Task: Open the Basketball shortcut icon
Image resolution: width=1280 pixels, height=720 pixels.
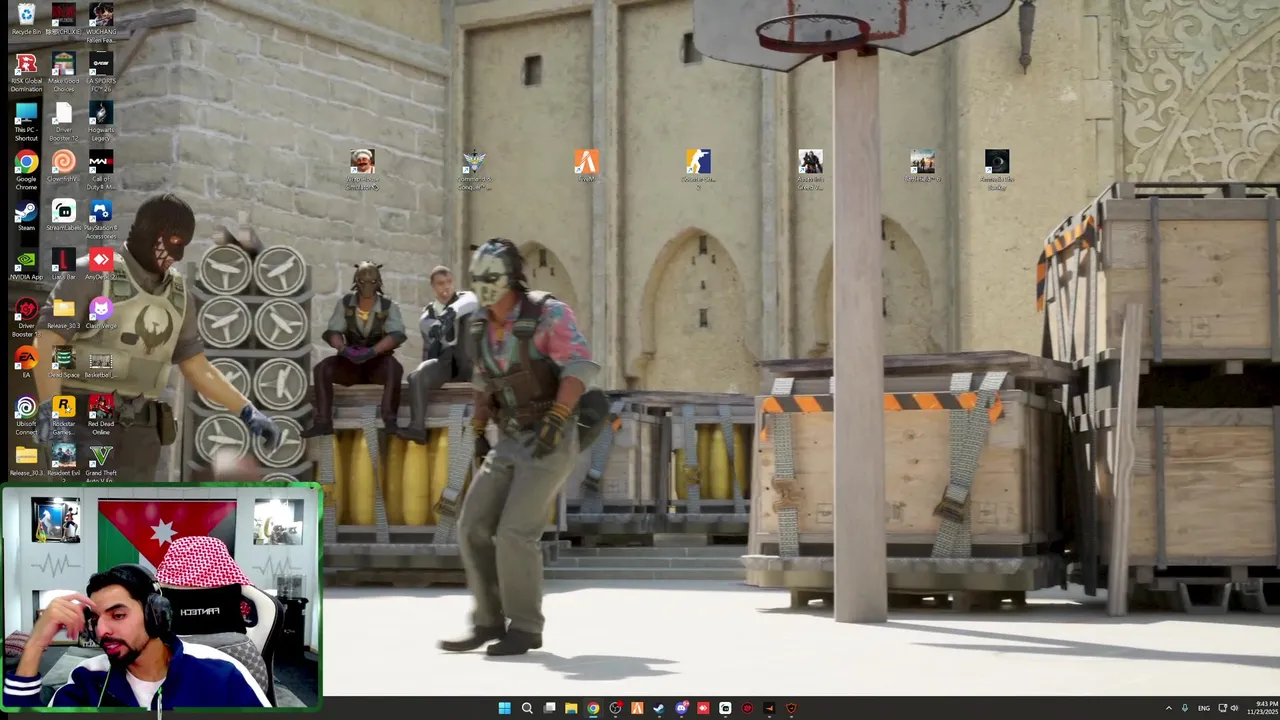Action: pyautogui.click(x=101, y=363)
